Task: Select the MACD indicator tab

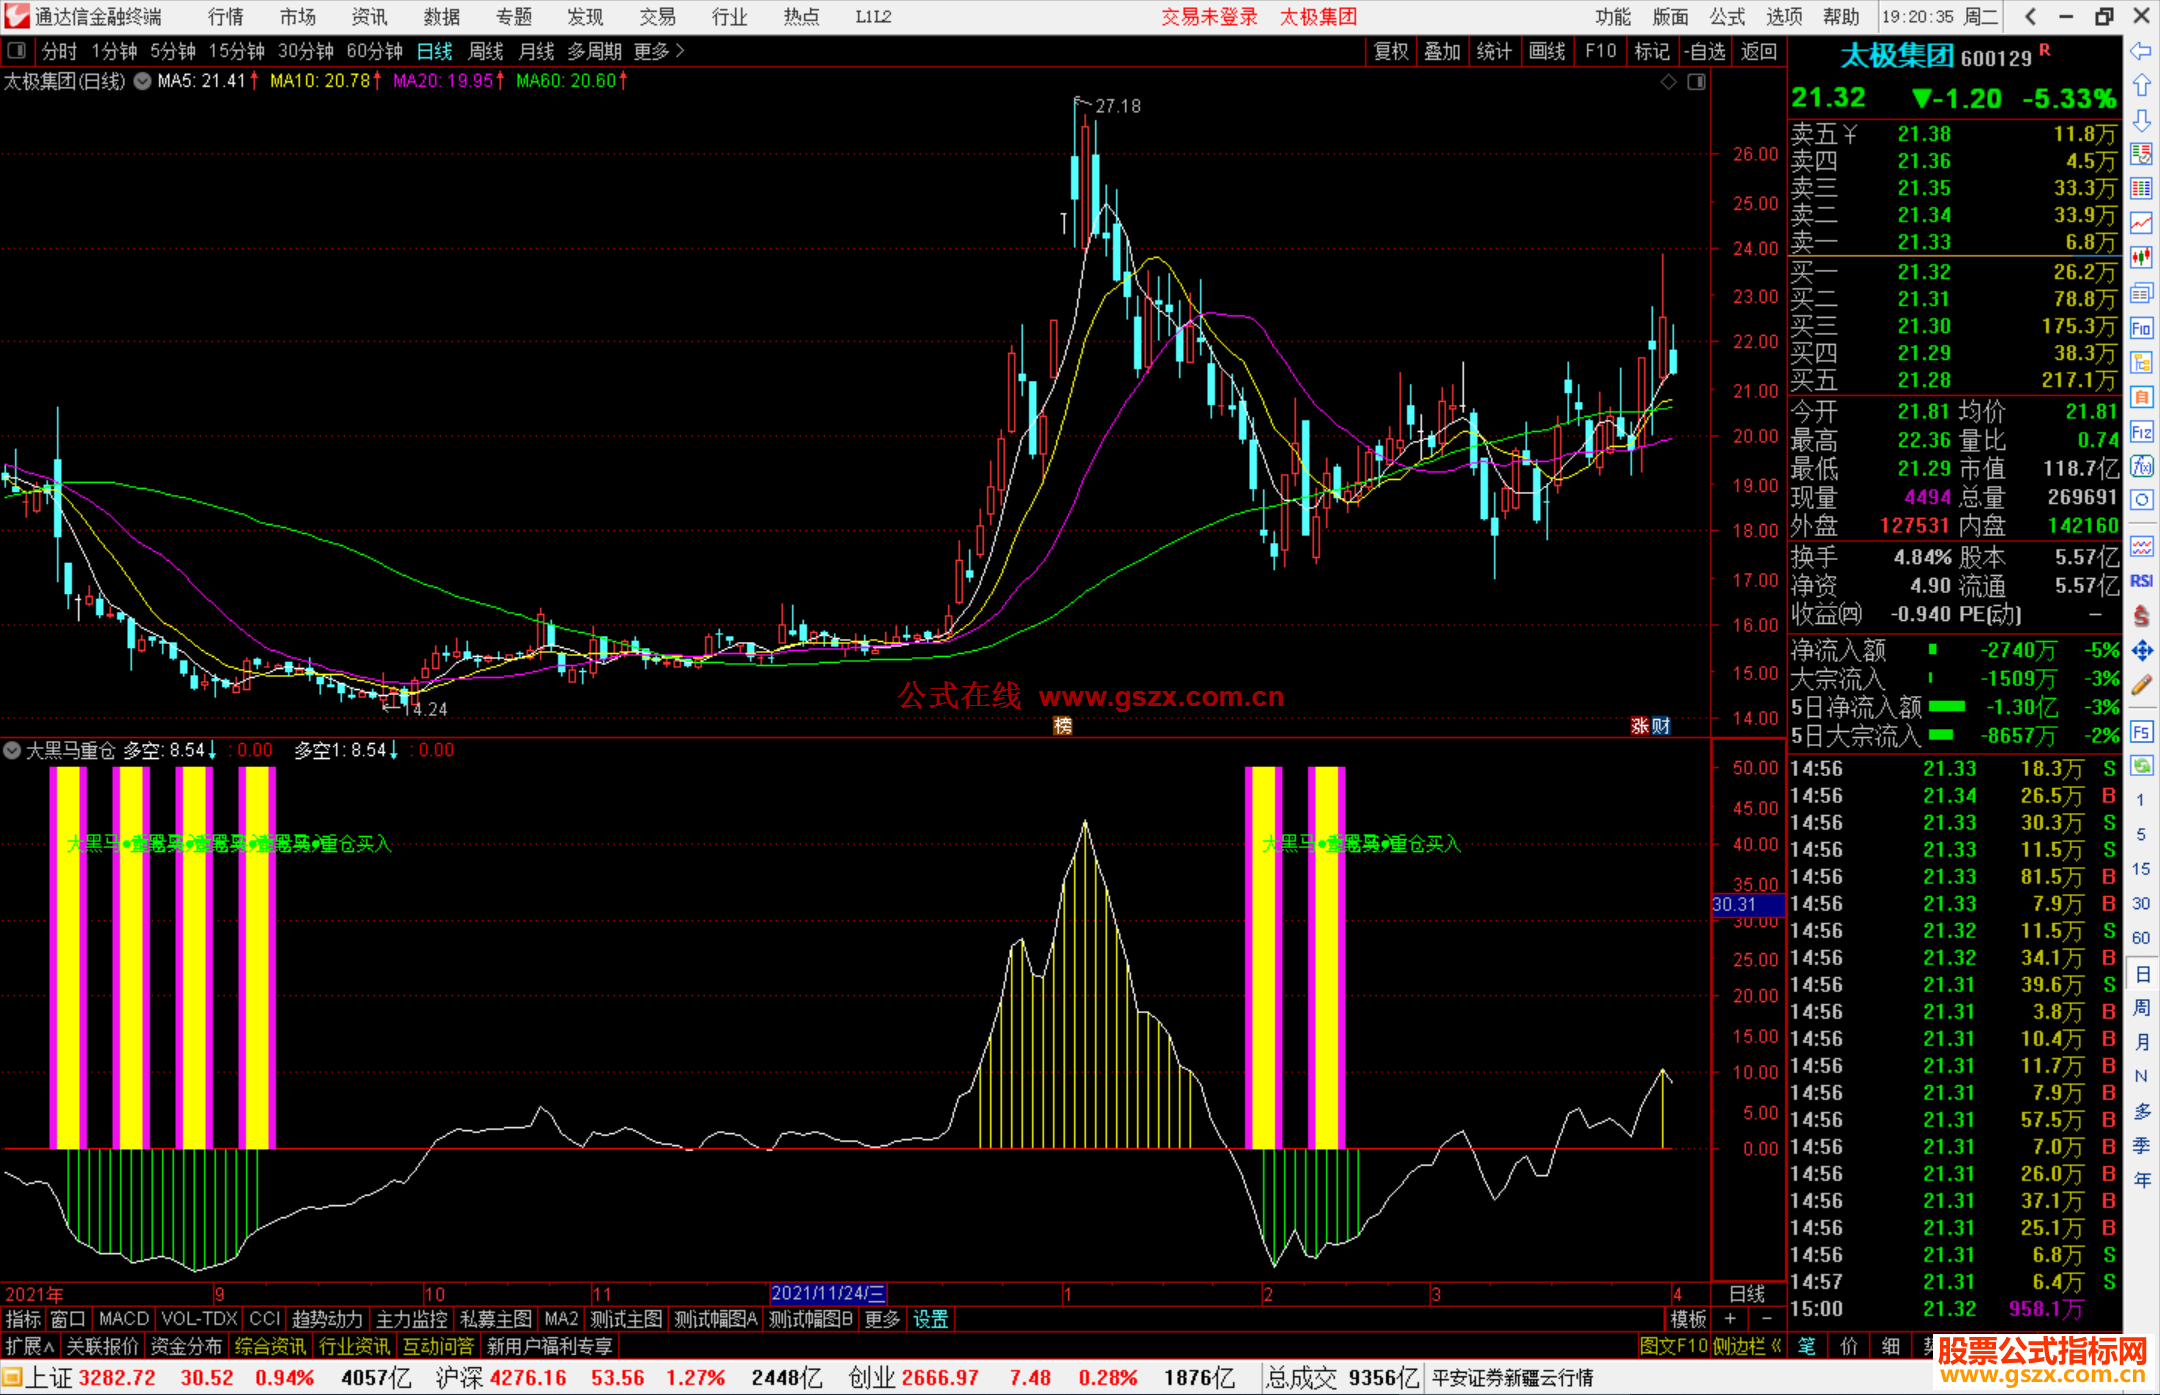Action: click(124, 1319)
